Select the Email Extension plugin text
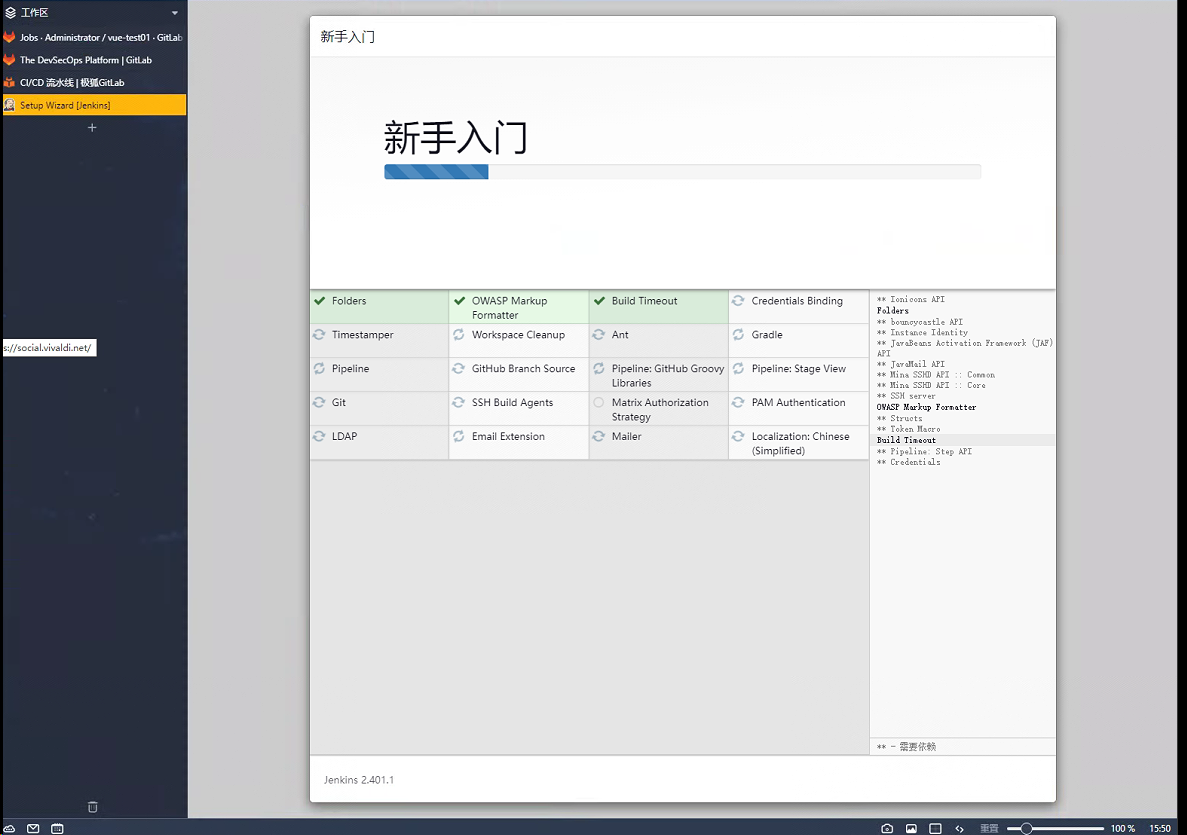This screenshot has width=1187, height=835. 508,436
